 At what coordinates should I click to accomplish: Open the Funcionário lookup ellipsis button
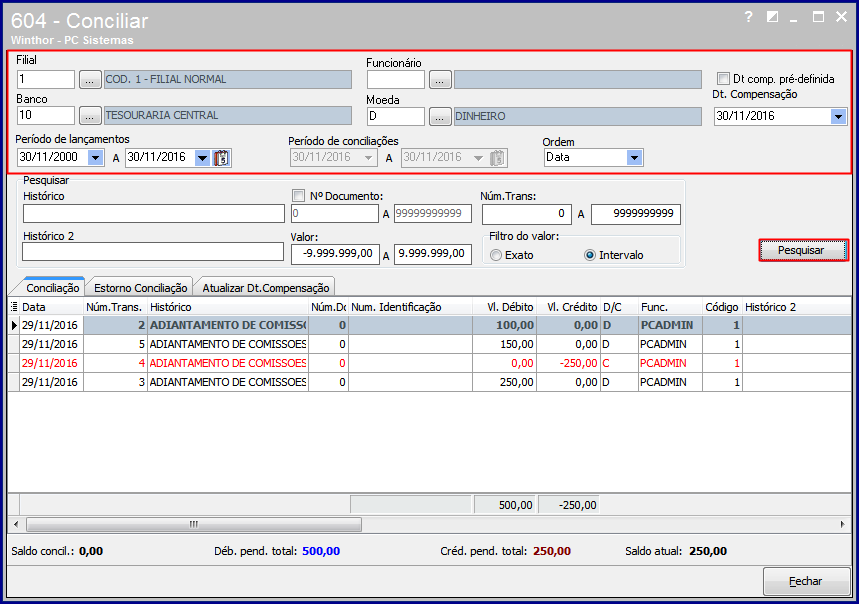pos(439,80)
